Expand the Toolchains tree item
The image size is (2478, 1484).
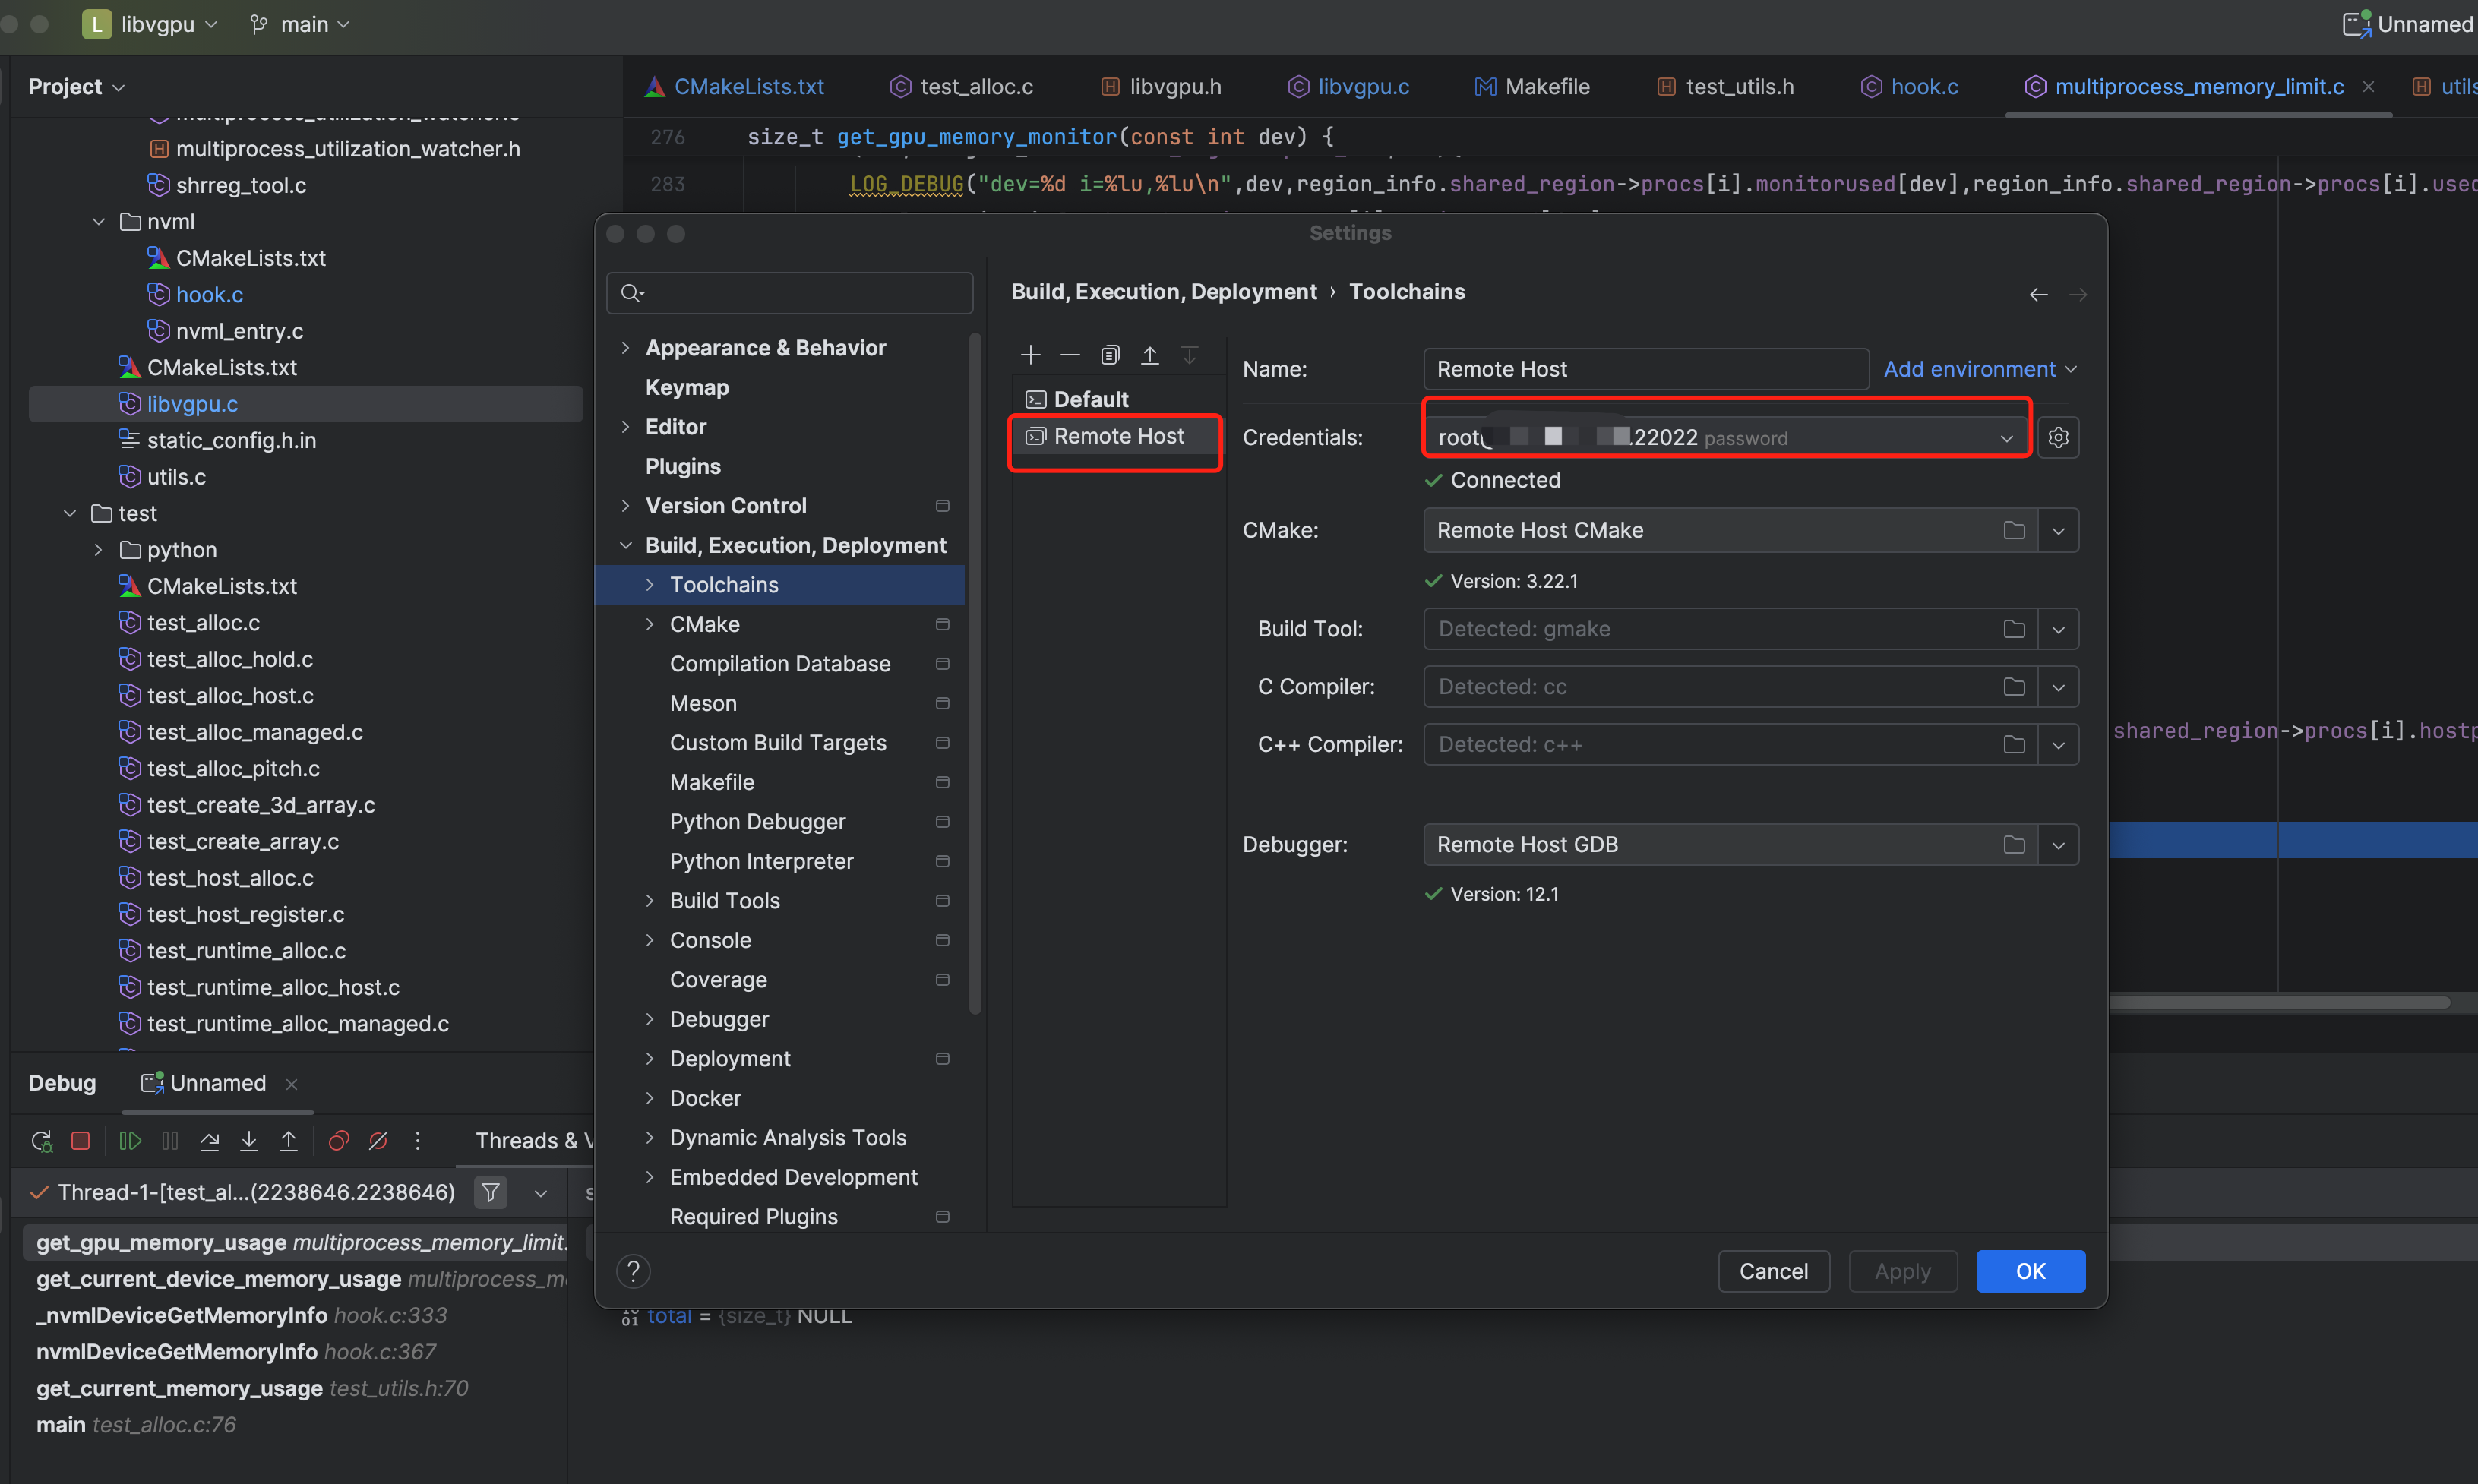650,583
